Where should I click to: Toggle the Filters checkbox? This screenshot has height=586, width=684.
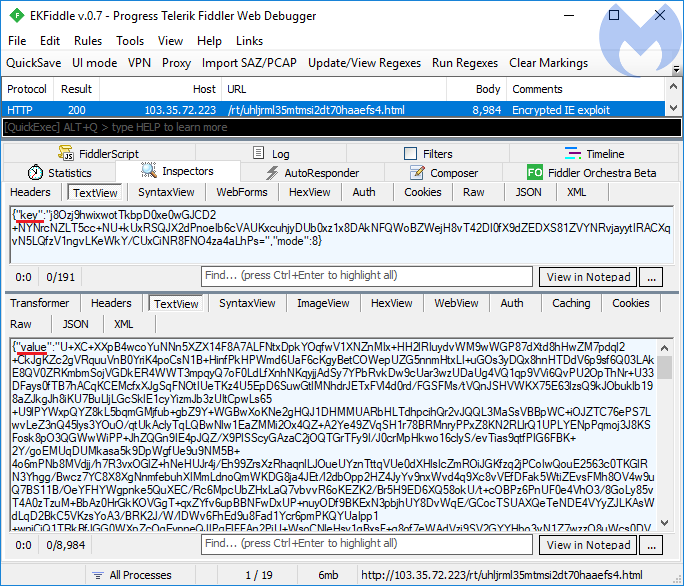pos(410,154)
